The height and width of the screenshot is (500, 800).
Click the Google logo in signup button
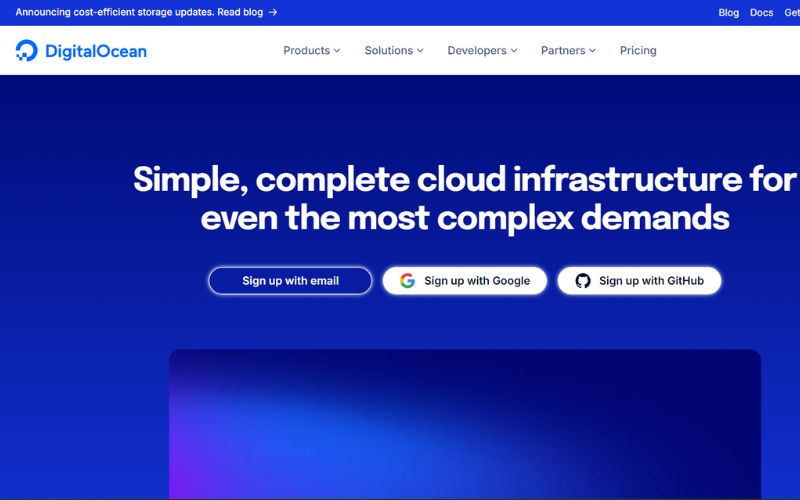pyautogui.click(x=407, y=281)
